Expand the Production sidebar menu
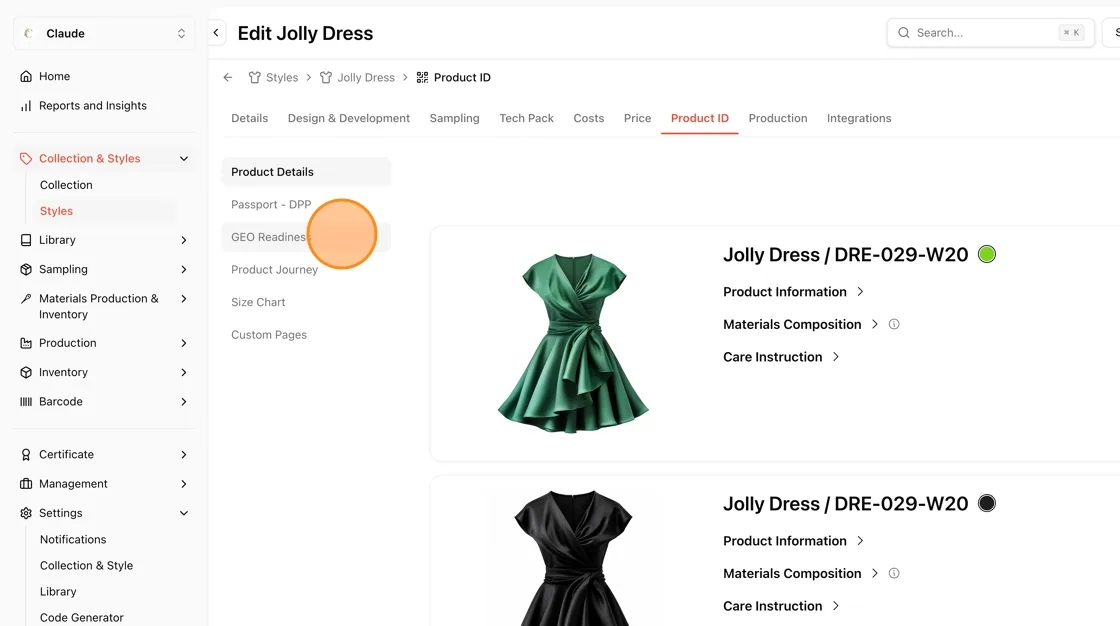 pos(184,343)
